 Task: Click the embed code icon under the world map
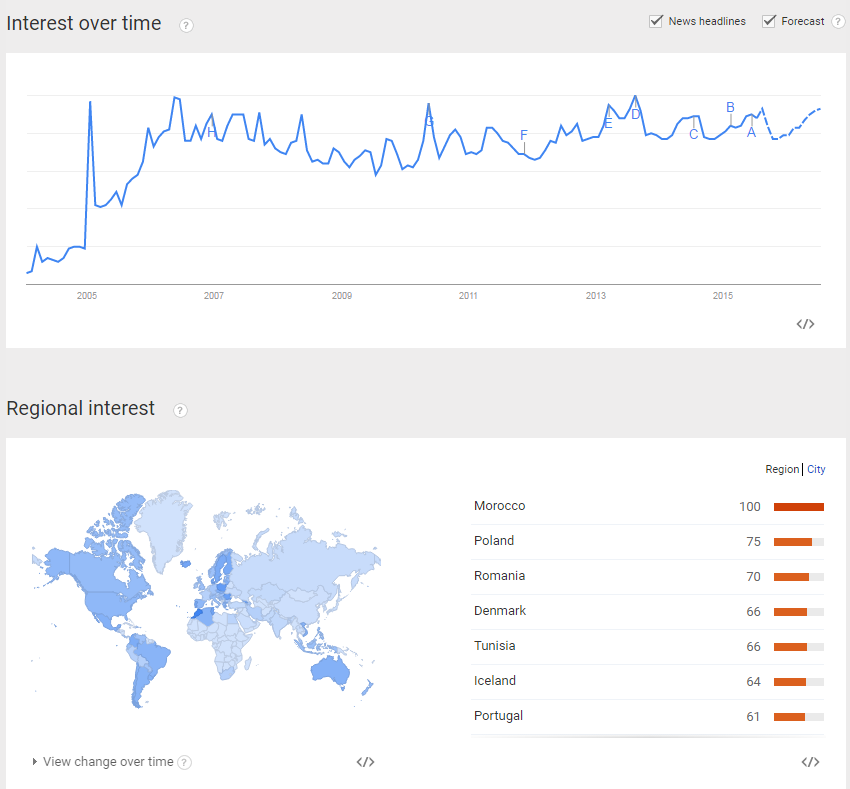(365, 762)
